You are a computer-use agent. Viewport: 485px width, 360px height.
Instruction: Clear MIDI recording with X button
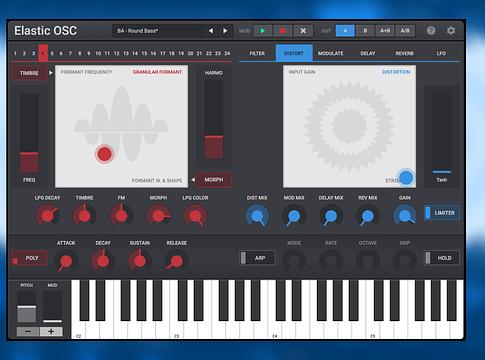point(303,31)
